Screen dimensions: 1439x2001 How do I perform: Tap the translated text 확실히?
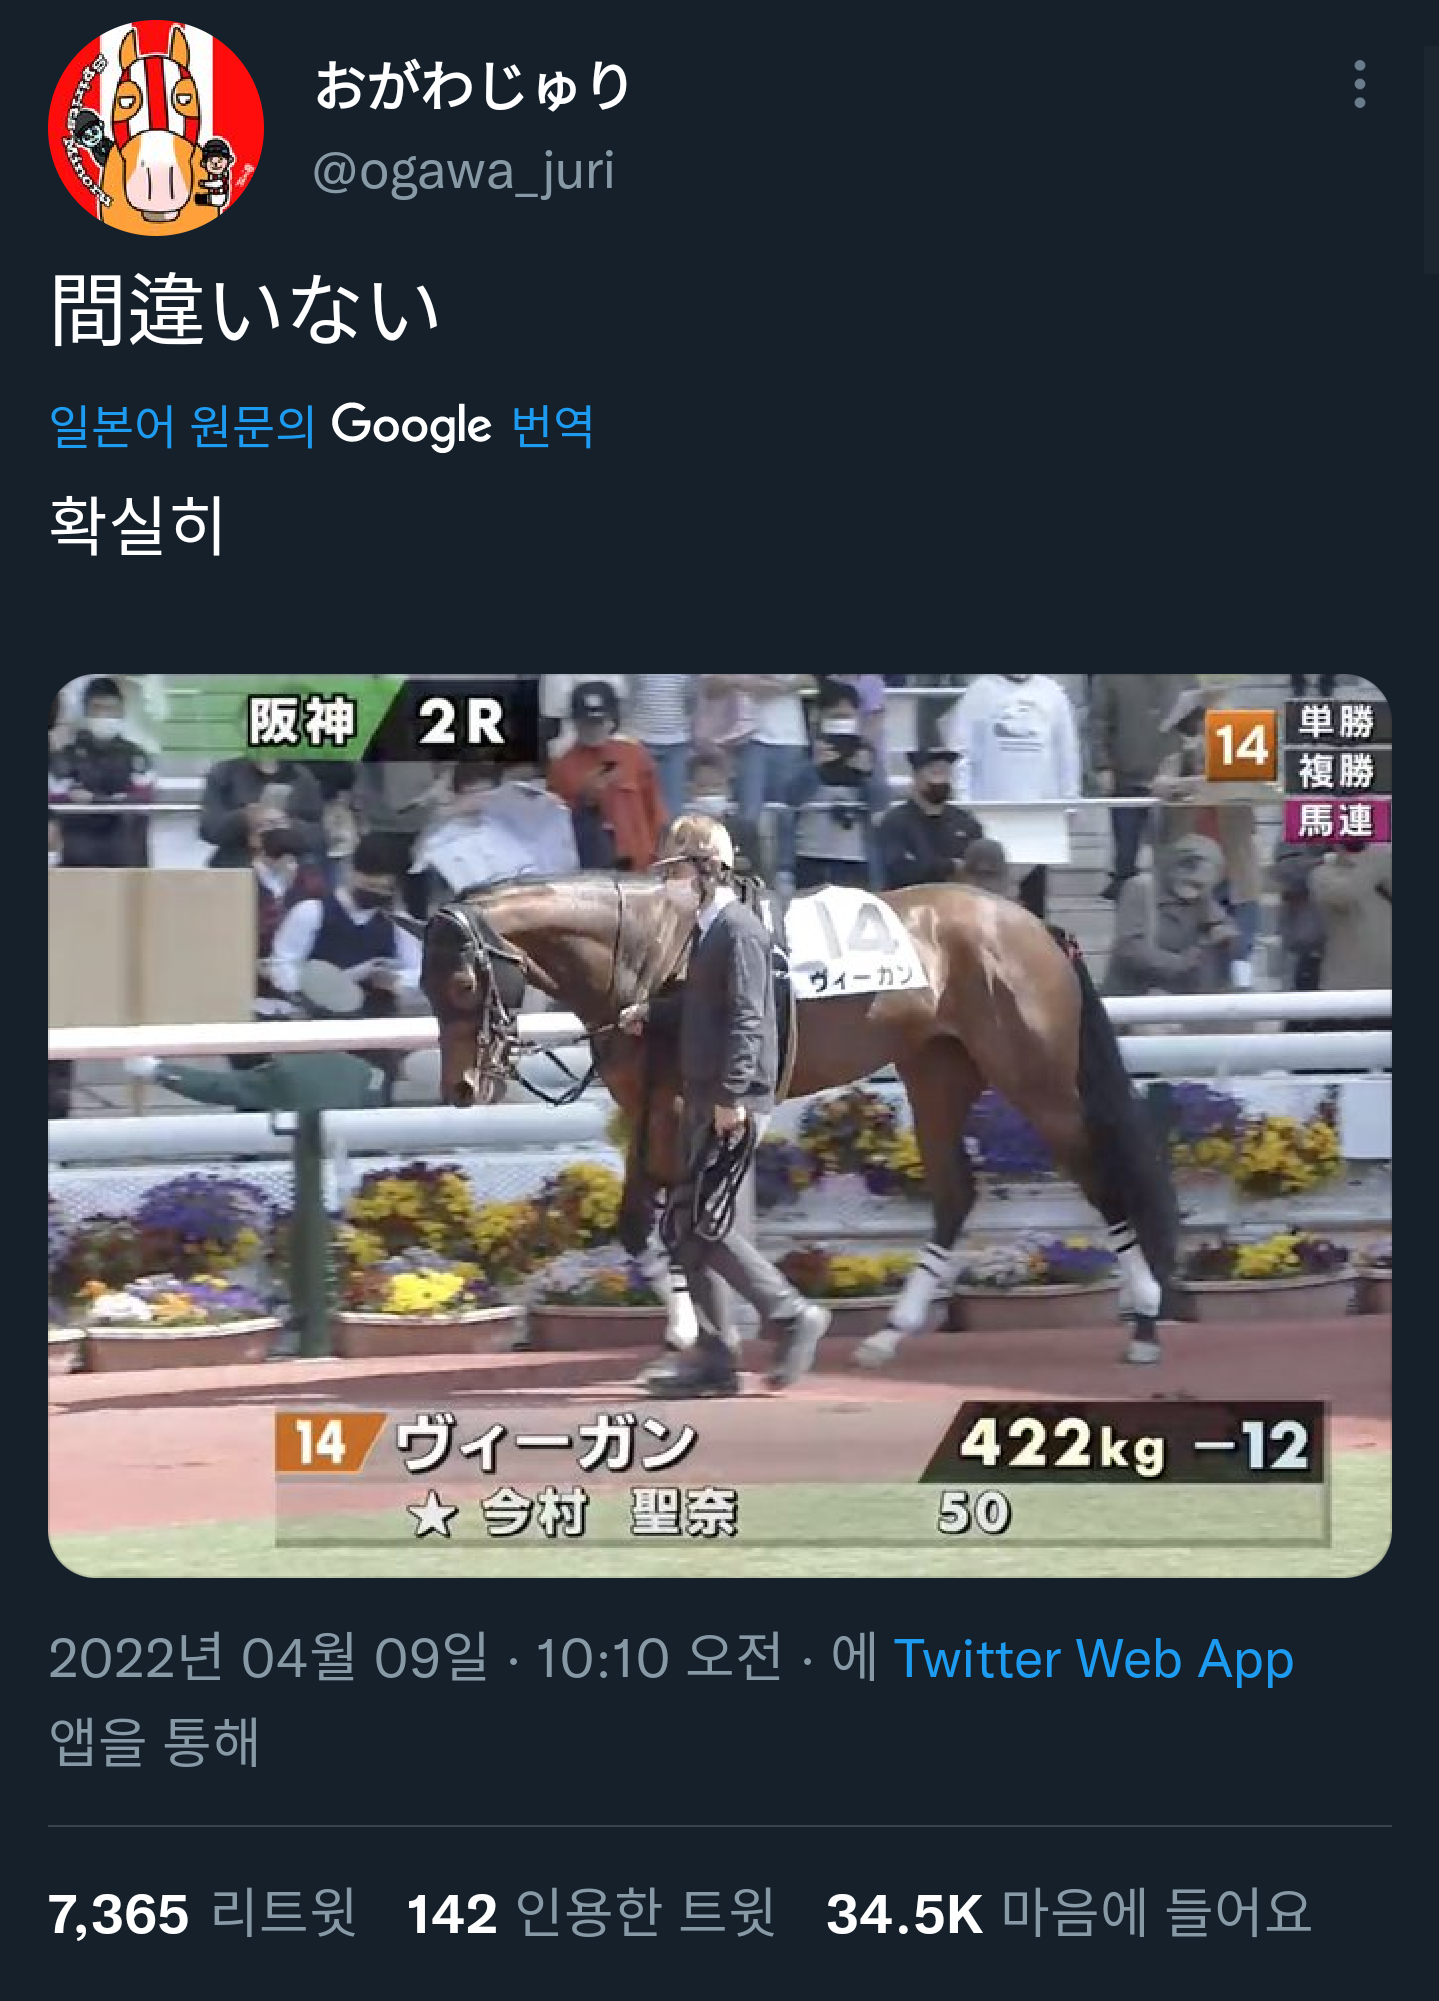click(x=137, y=524)
